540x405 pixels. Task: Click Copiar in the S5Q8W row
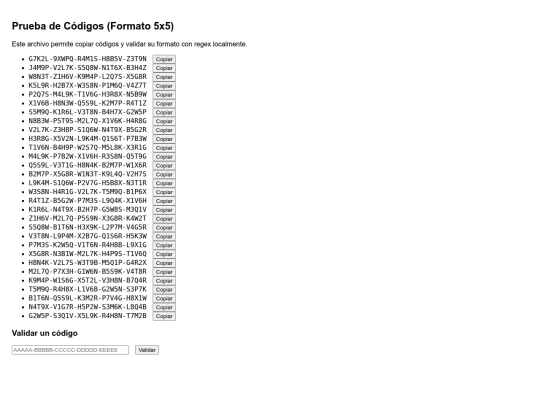164,228
